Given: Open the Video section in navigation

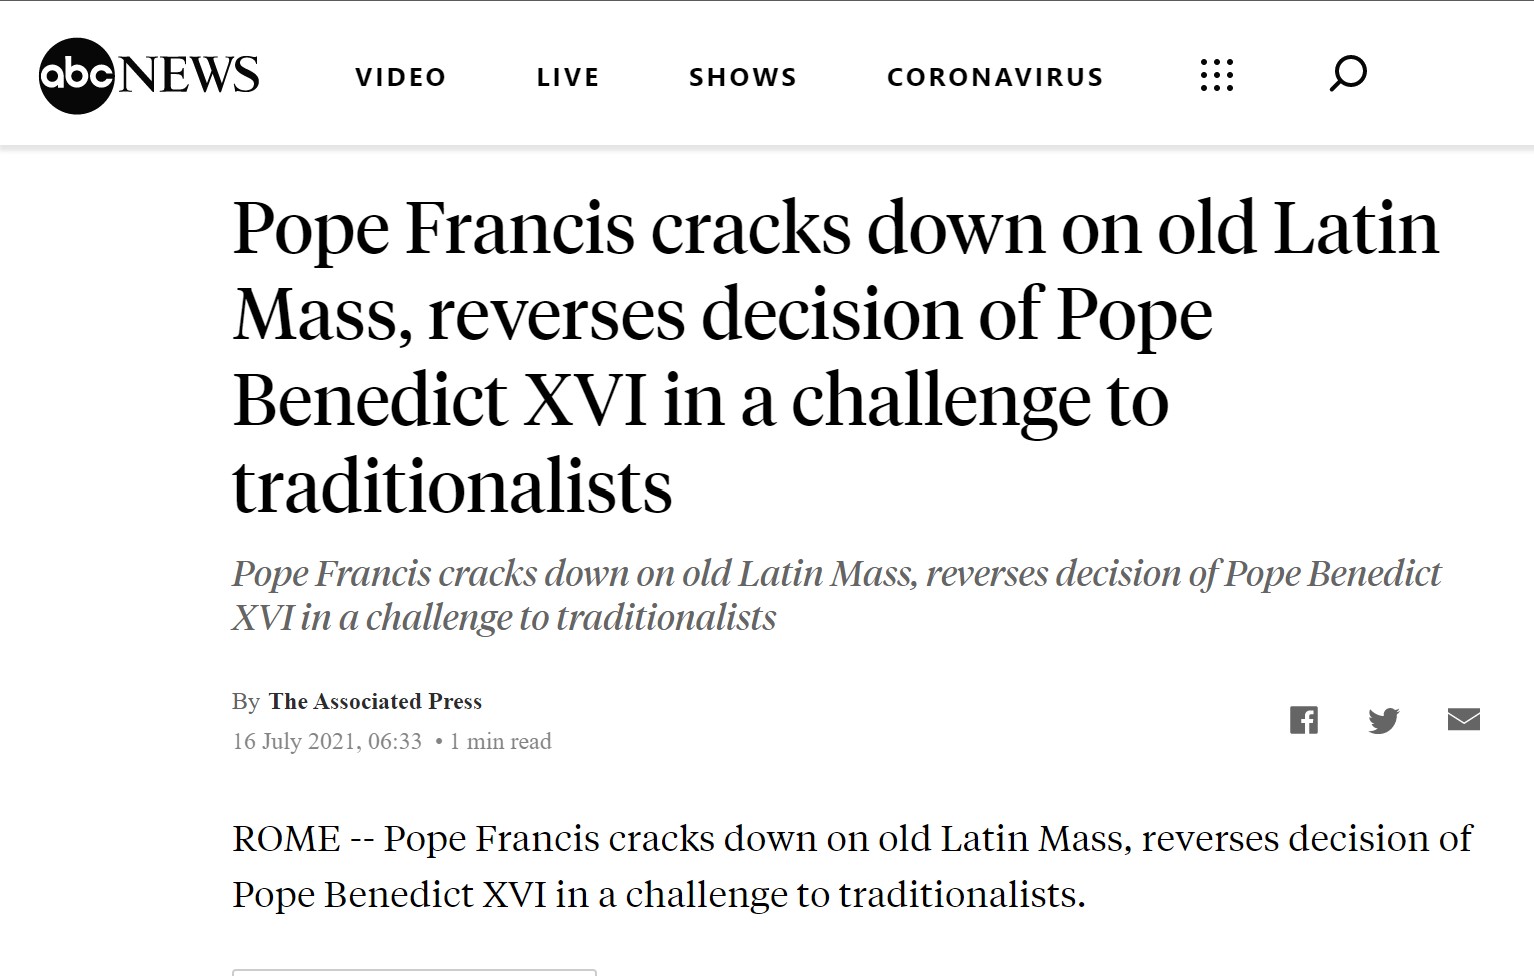Looking at the screenshot, I should click(401, 77).
